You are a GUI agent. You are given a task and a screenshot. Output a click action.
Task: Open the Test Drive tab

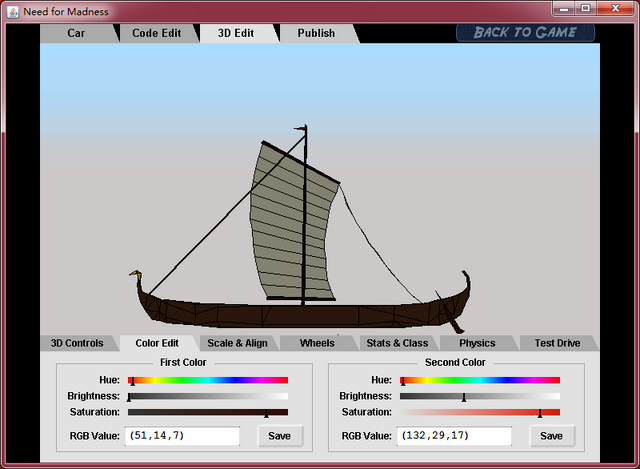coord(558,343)
